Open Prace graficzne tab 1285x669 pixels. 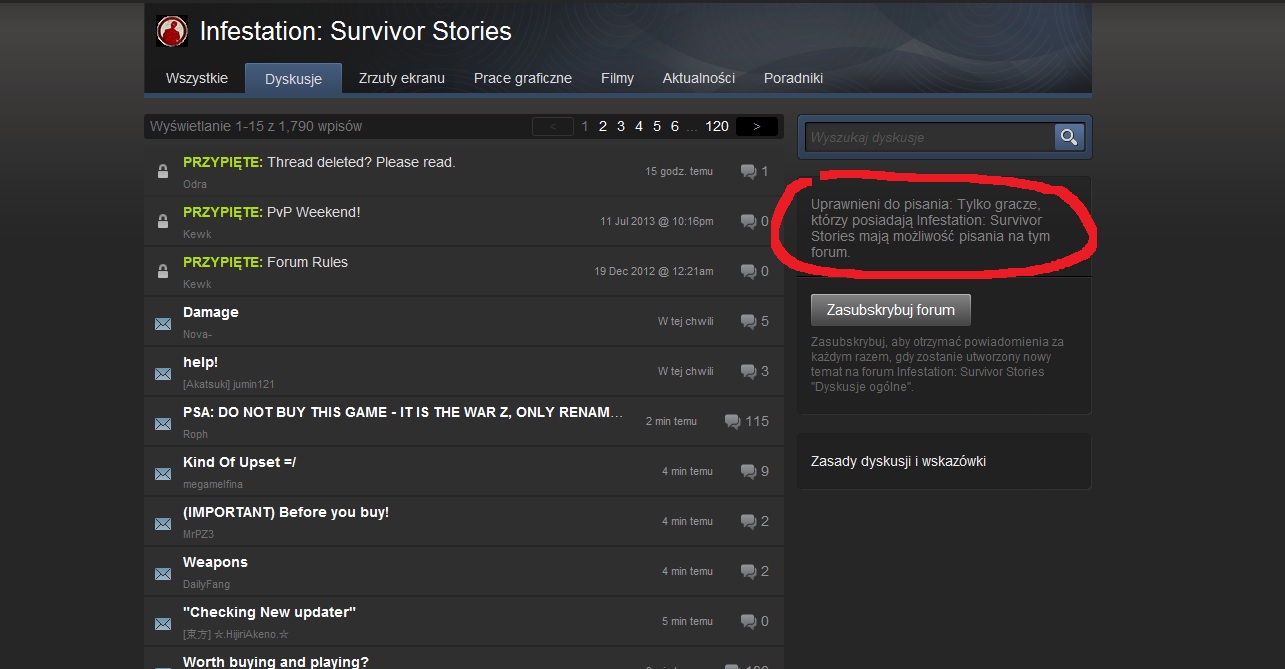(523, 78)
